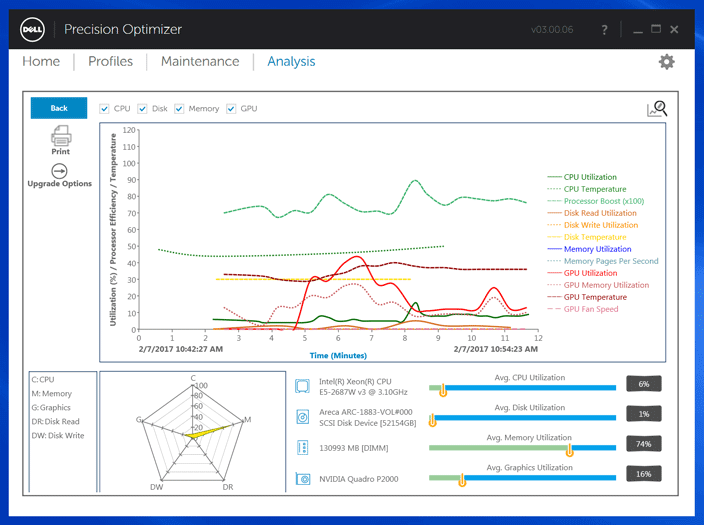
Task: Click the disk icon beside Areca ARC-1883
Action: (303, 417)
